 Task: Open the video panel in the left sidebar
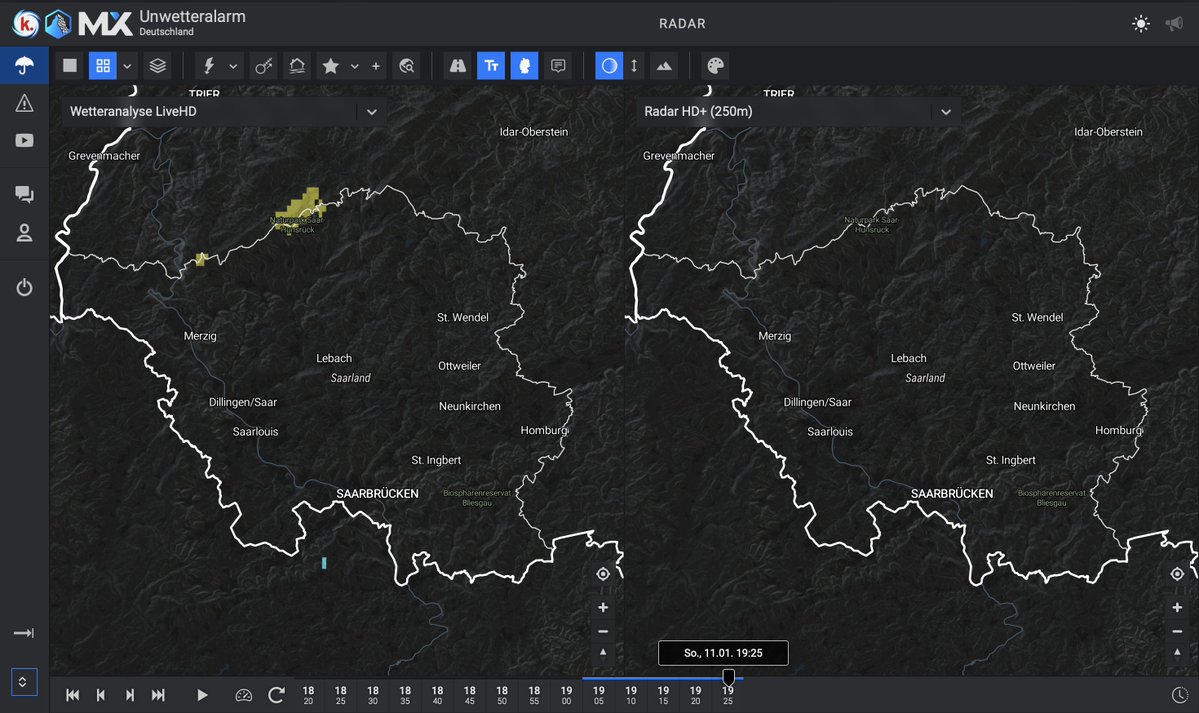pyautogui.click(x=23, y=140)
